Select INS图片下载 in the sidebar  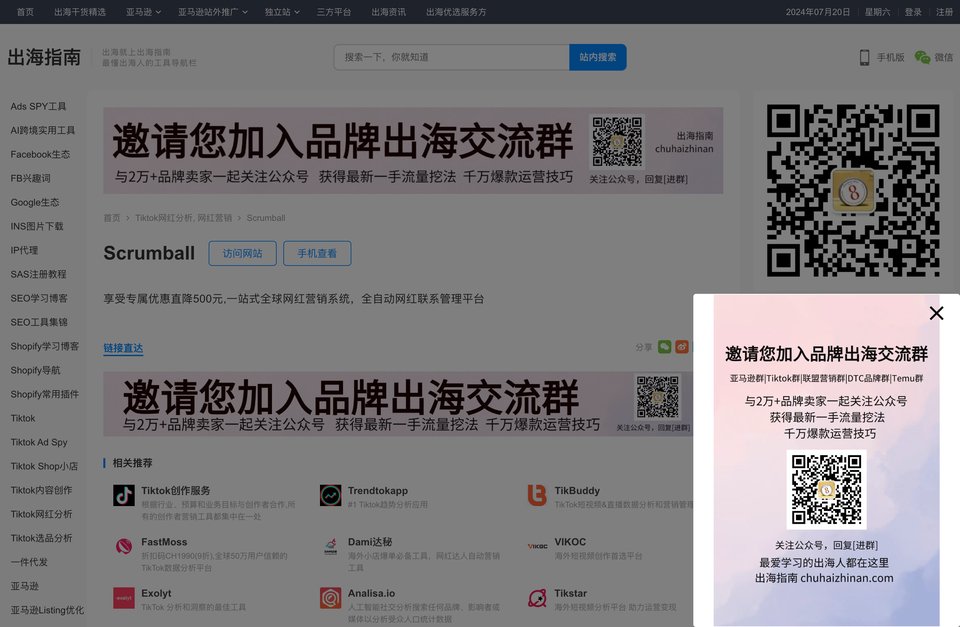pyautogui.click(x=37, y=226)
